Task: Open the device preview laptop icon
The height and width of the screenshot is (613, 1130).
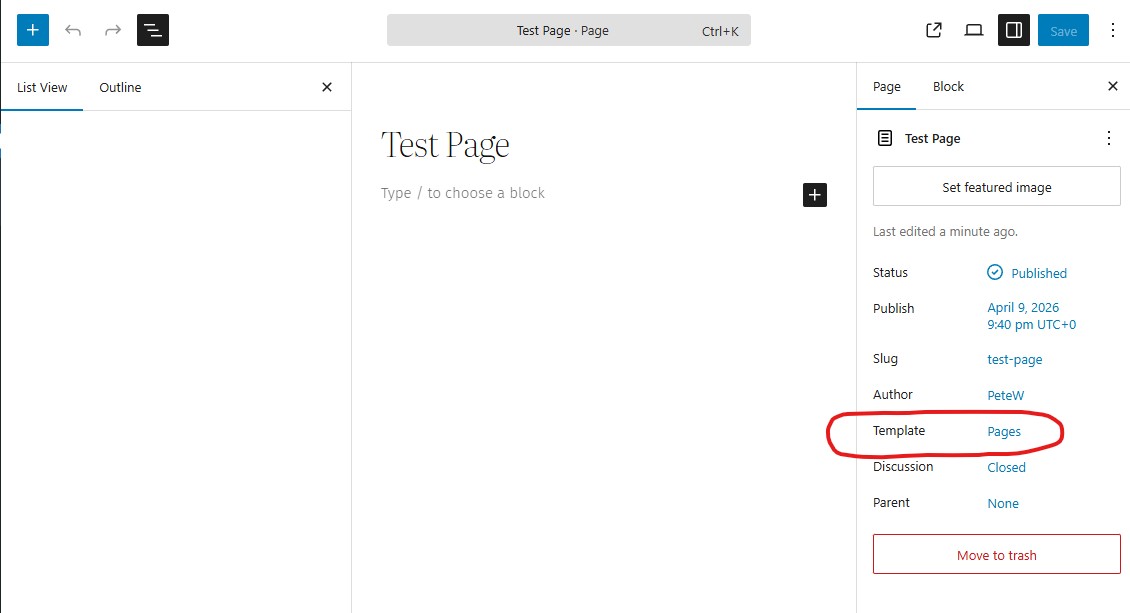Action: point(974,30)
